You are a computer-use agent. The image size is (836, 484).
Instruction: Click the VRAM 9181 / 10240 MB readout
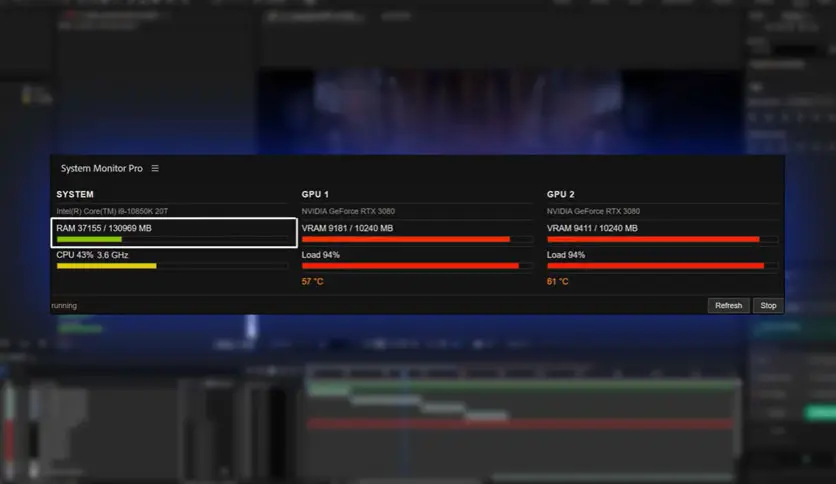point(347,228)
